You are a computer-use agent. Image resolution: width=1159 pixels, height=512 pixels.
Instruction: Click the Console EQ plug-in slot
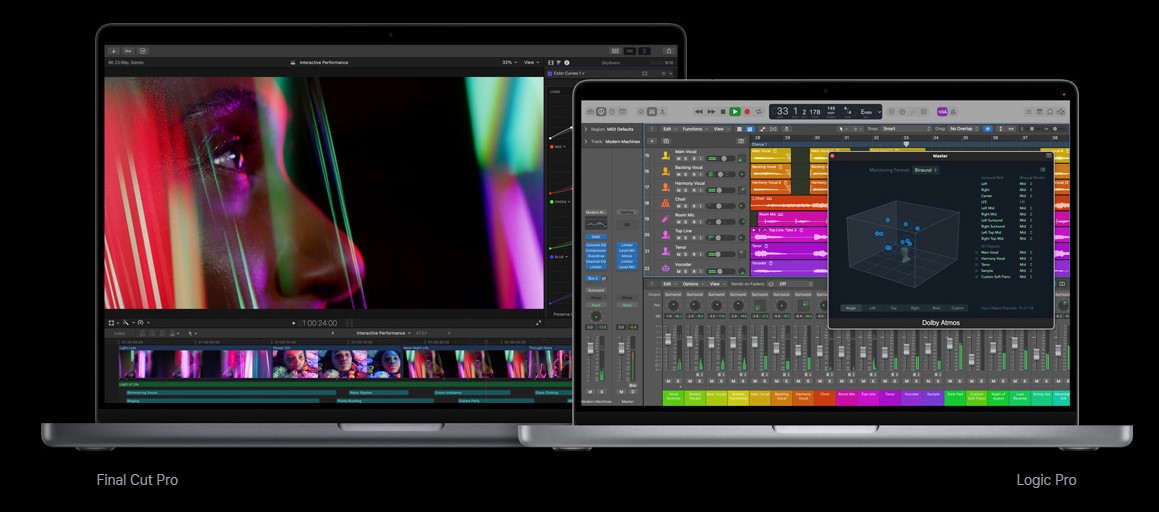click(x=596, y=245)
